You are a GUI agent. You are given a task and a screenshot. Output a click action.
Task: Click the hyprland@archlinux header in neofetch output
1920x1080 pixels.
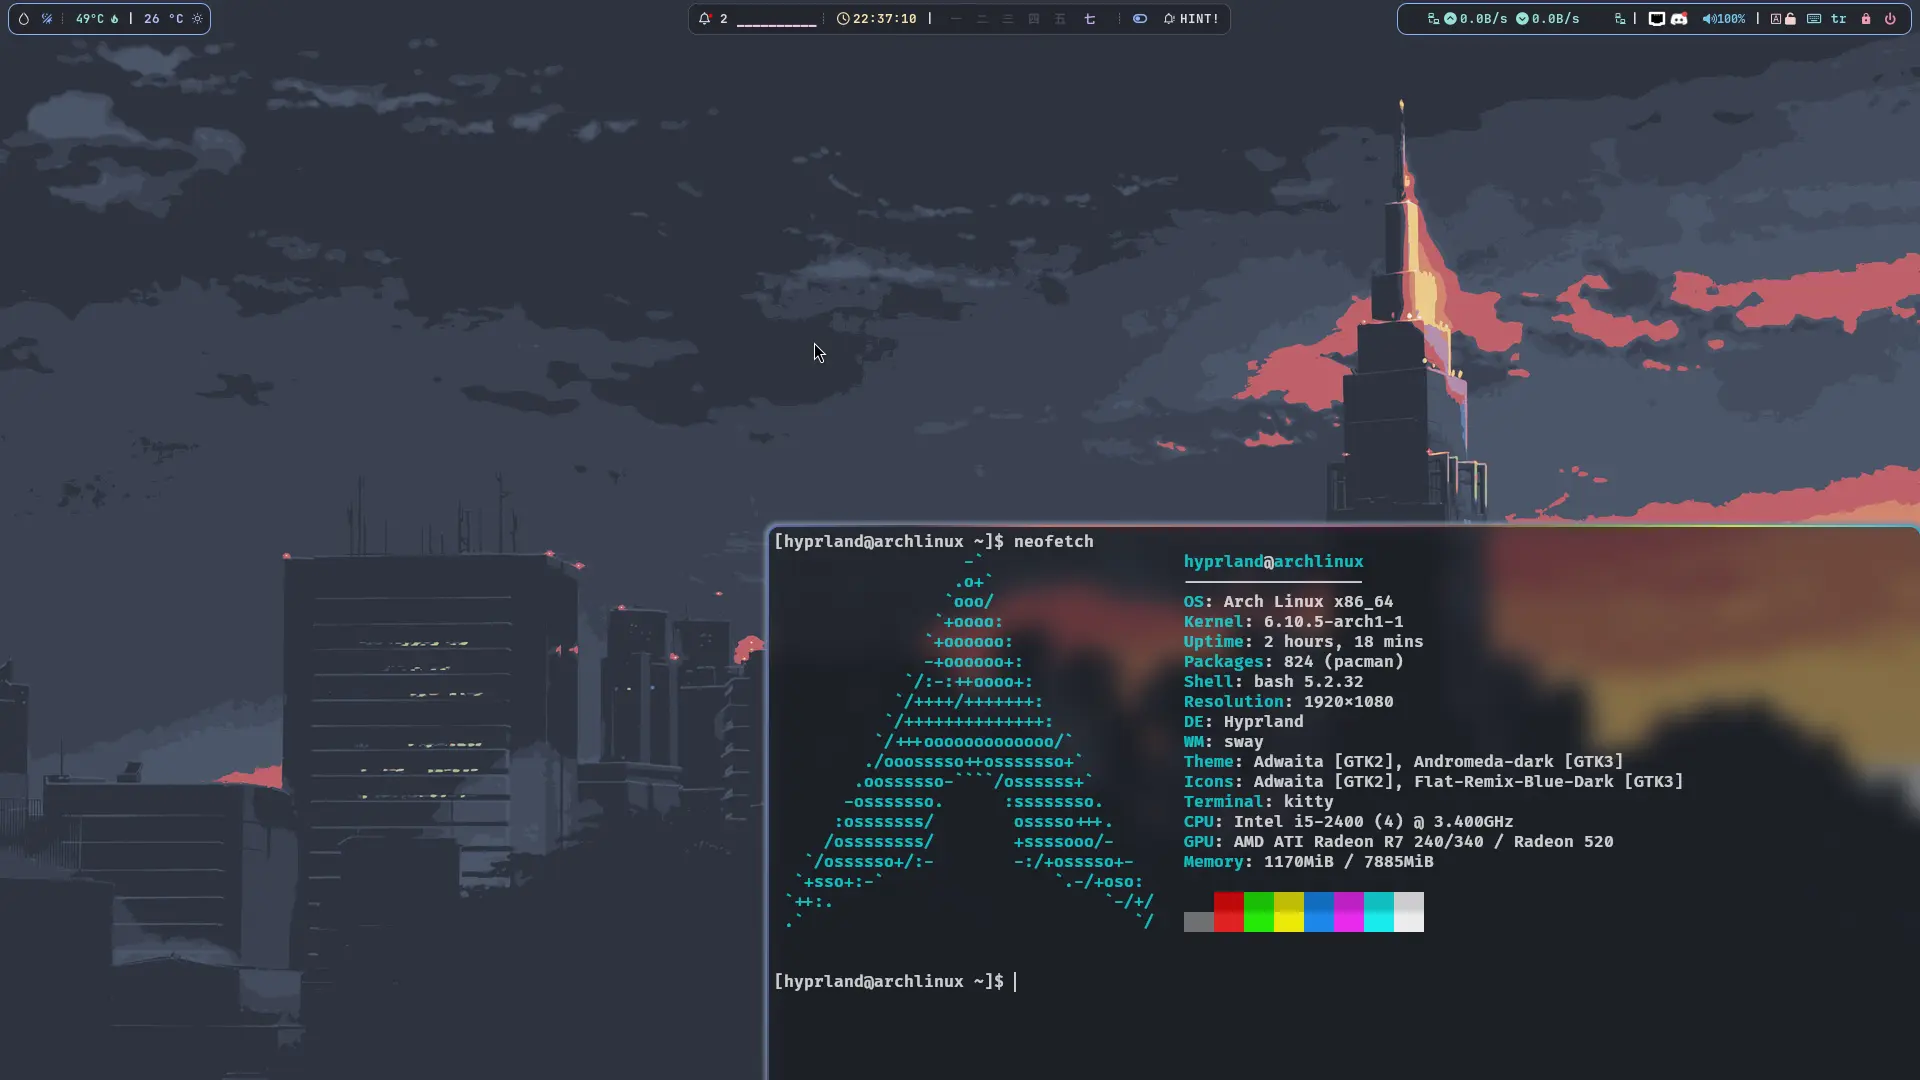1274,562
